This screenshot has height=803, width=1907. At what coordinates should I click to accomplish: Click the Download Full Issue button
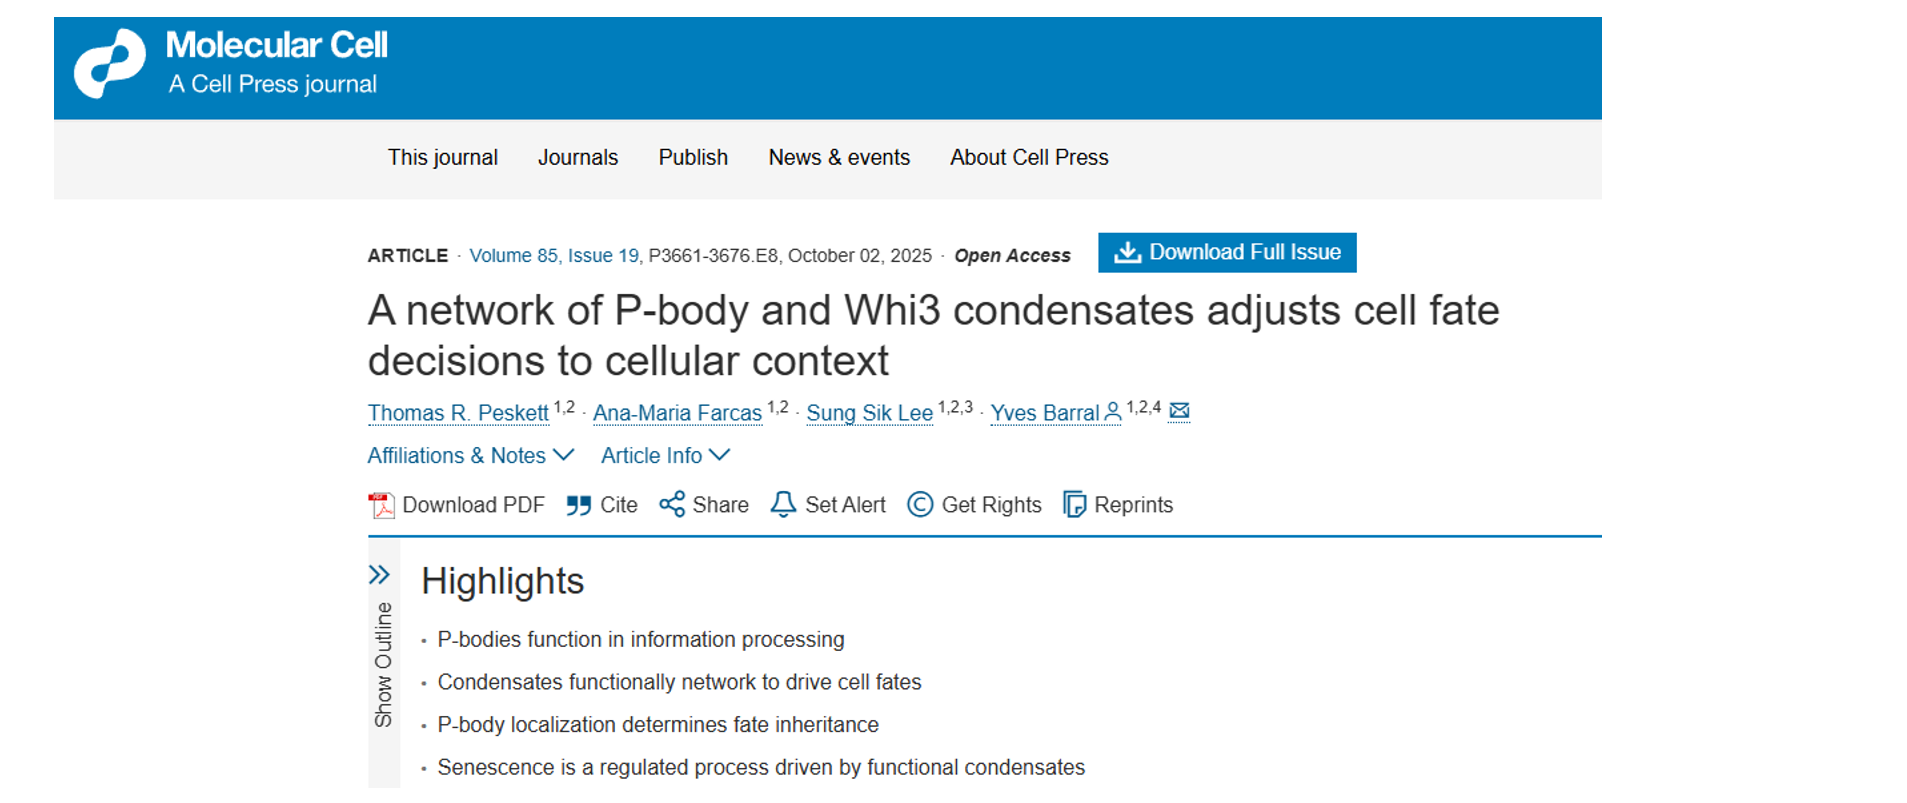[x=1227, y=253]
